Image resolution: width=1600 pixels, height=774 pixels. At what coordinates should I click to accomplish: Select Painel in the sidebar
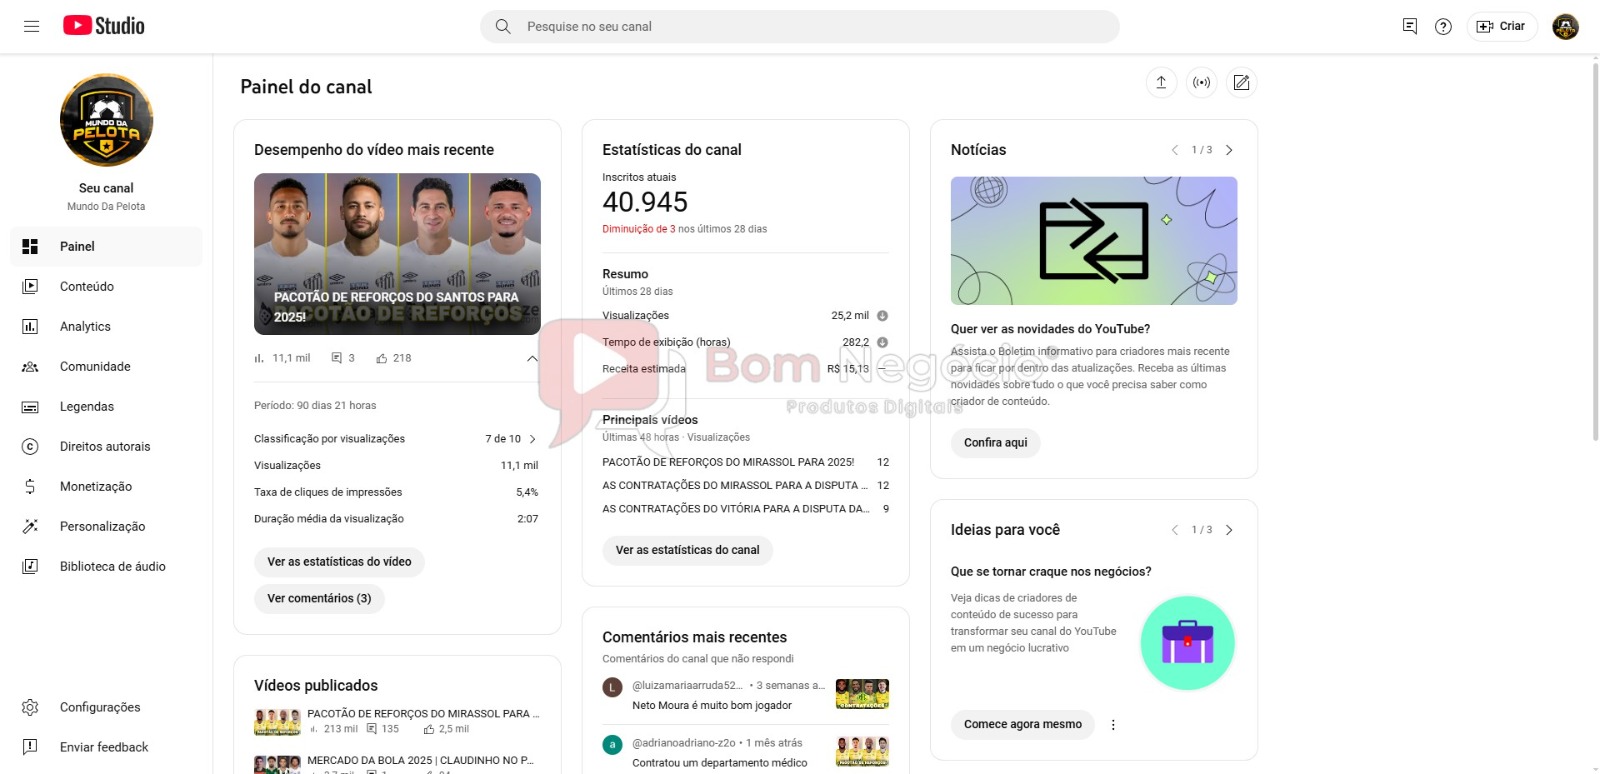106,246
